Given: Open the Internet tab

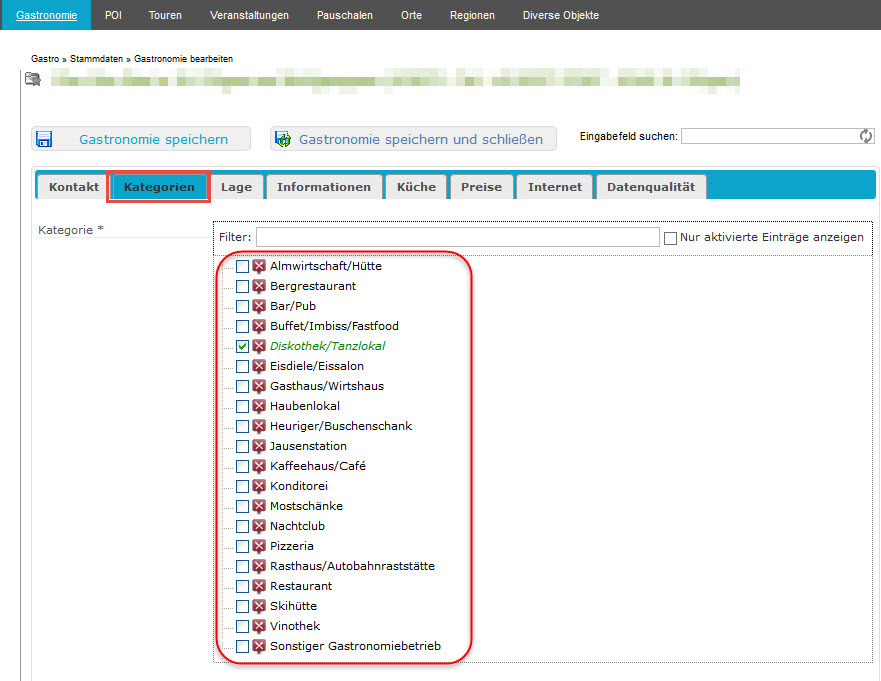Looking at the screenshot, I should 555,187.
